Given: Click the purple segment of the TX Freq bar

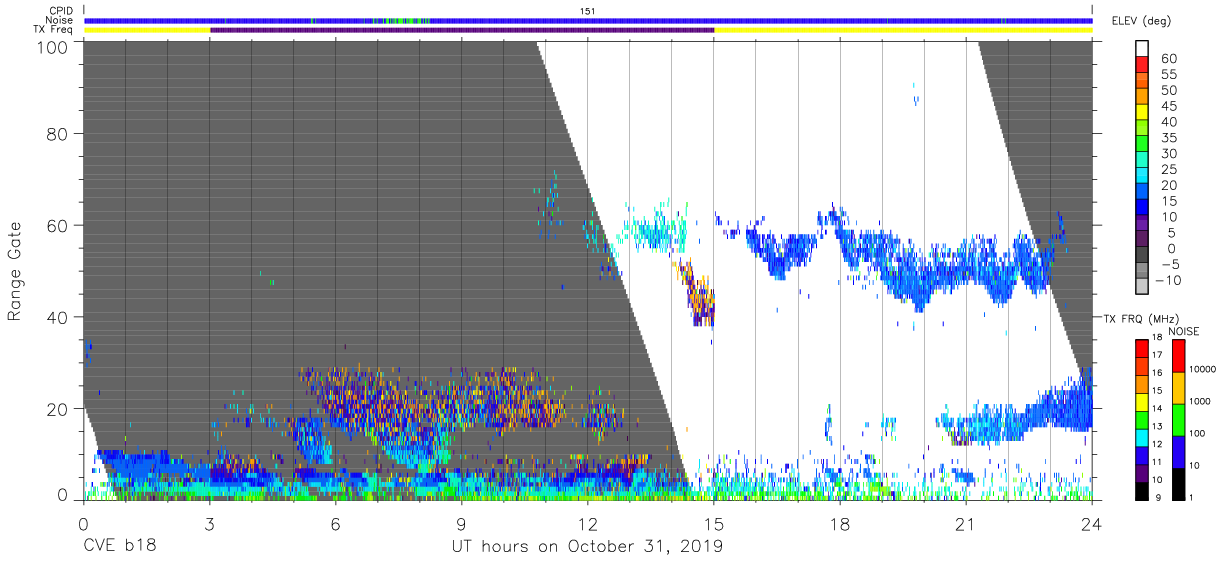Looking at the screenshot, I should [462, 30].
